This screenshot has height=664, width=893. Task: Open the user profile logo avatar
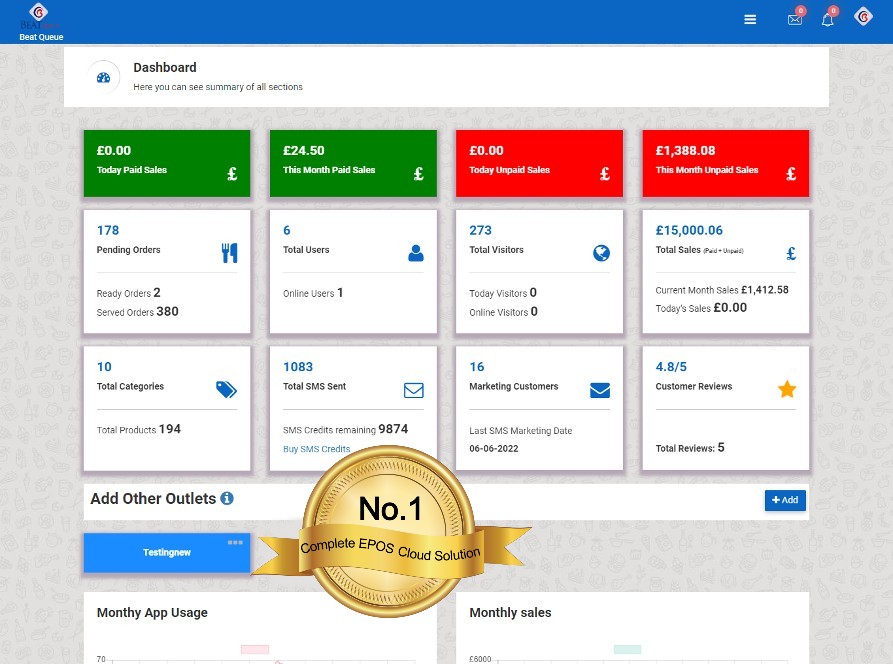(863, 16)
